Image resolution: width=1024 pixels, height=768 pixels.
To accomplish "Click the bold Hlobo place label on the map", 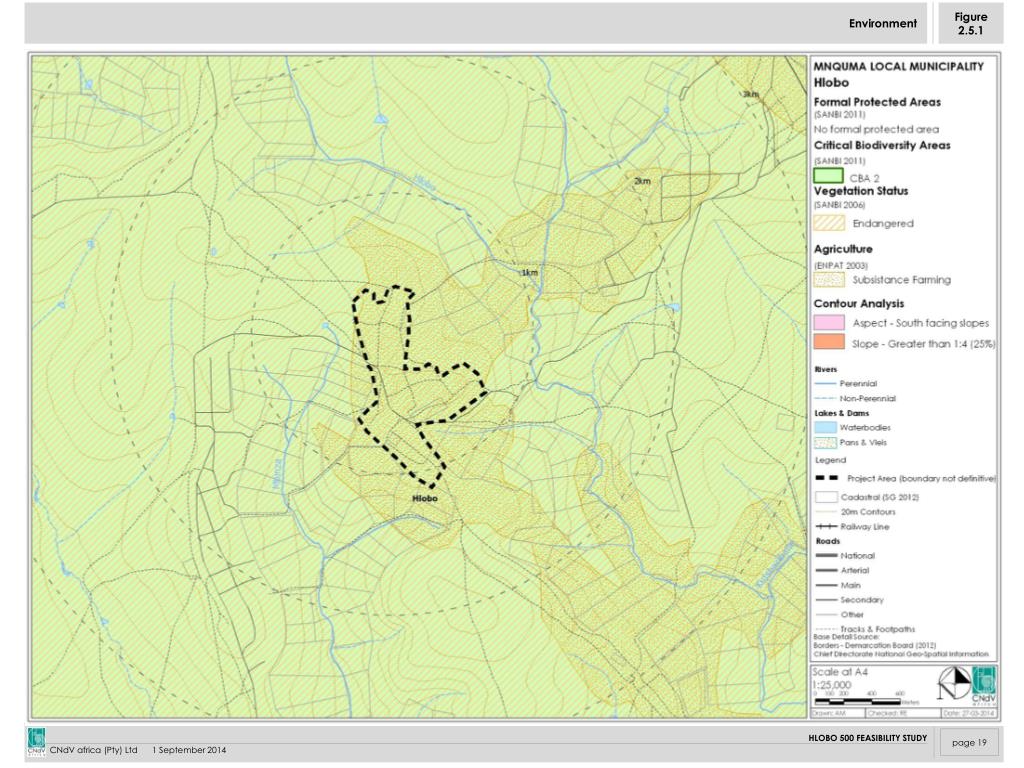I will 425,498.
